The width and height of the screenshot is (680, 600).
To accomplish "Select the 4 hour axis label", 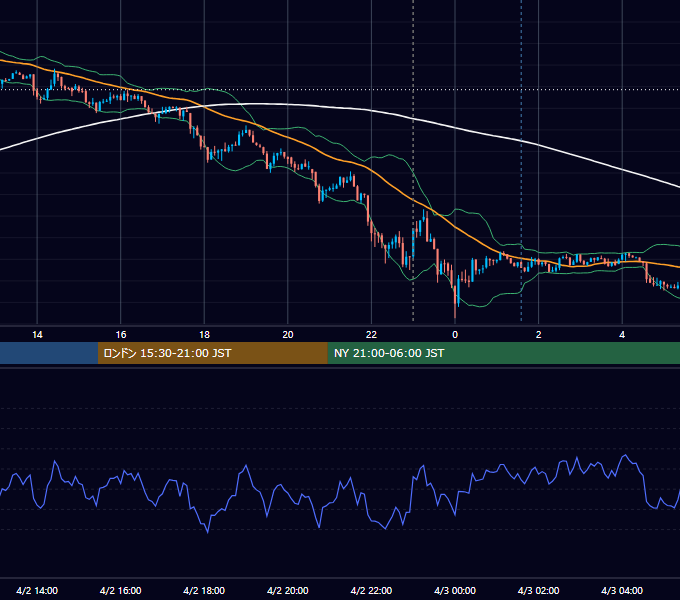I will 622,335.
